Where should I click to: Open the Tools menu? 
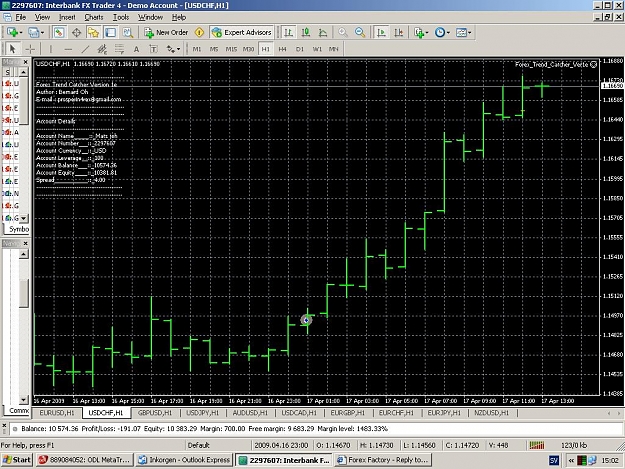(x=121, y=17)
